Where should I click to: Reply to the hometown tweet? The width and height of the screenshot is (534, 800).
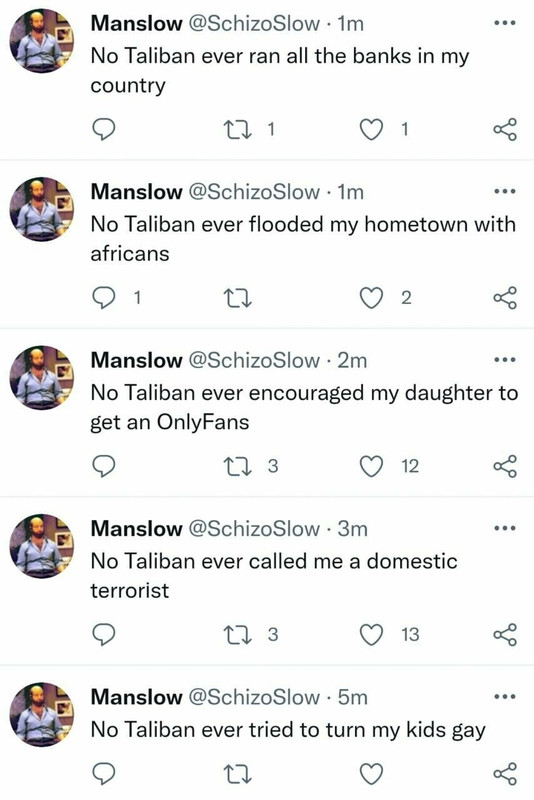104,298
